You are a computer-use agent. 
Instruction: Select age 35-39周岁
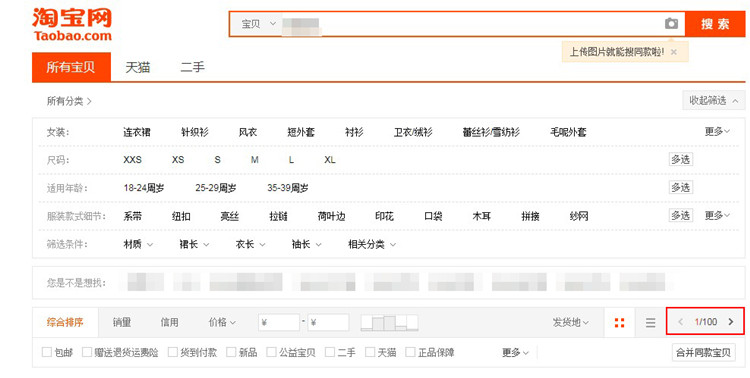[287, 188]
